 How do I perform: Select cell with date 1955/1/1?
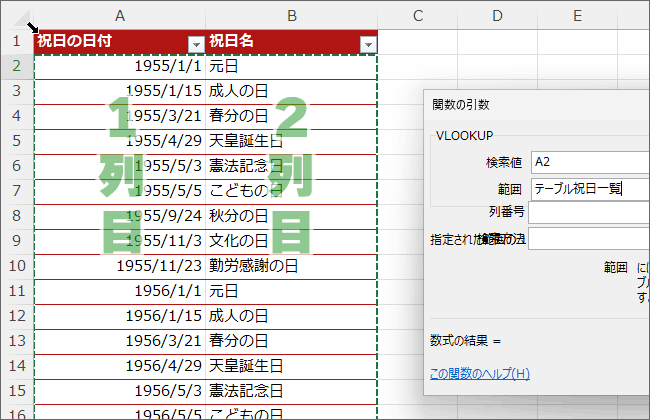pyautogui.click(x=120, y=66)
